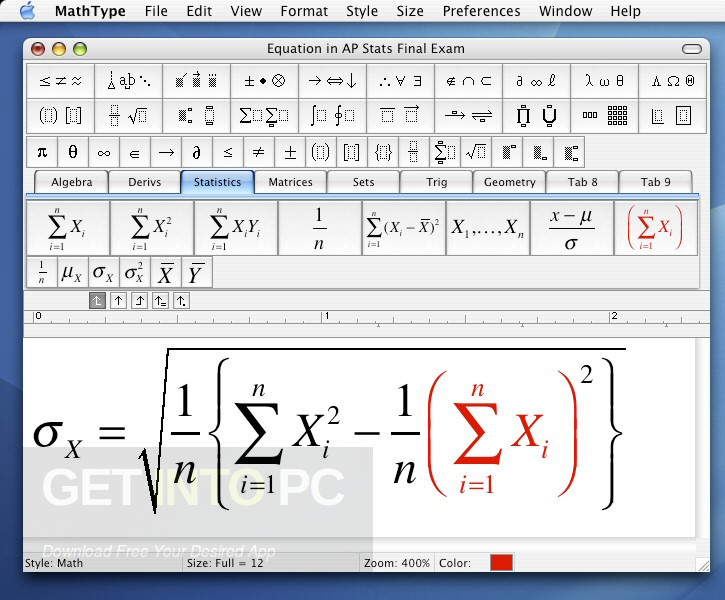Open the underbar and overbar templates palette
This screenshot has height=600, width=725.
click(400, 116)
